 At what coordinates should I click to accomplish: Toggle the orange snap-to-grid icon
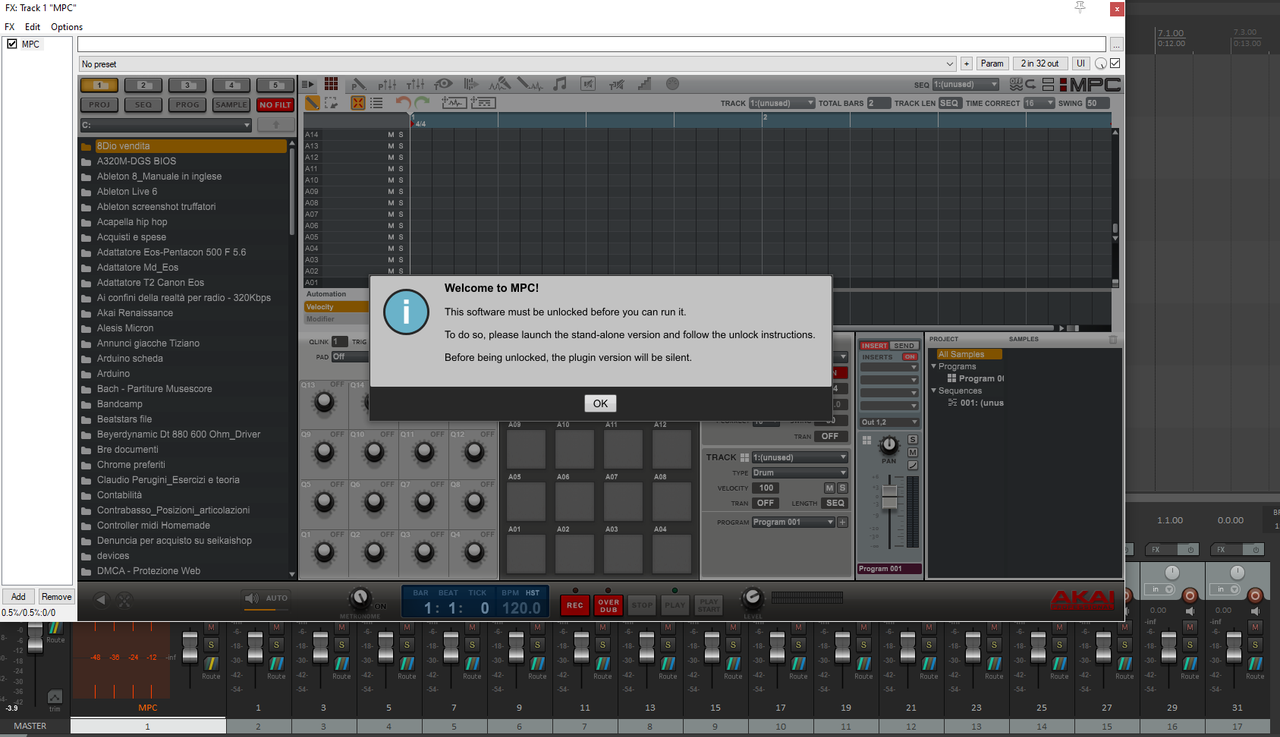click(x=358, y=103)
